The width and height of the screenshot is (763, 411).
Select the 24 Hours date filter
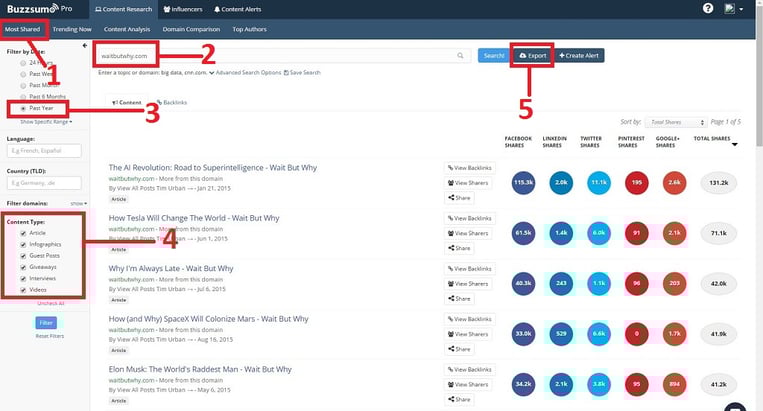23,63
